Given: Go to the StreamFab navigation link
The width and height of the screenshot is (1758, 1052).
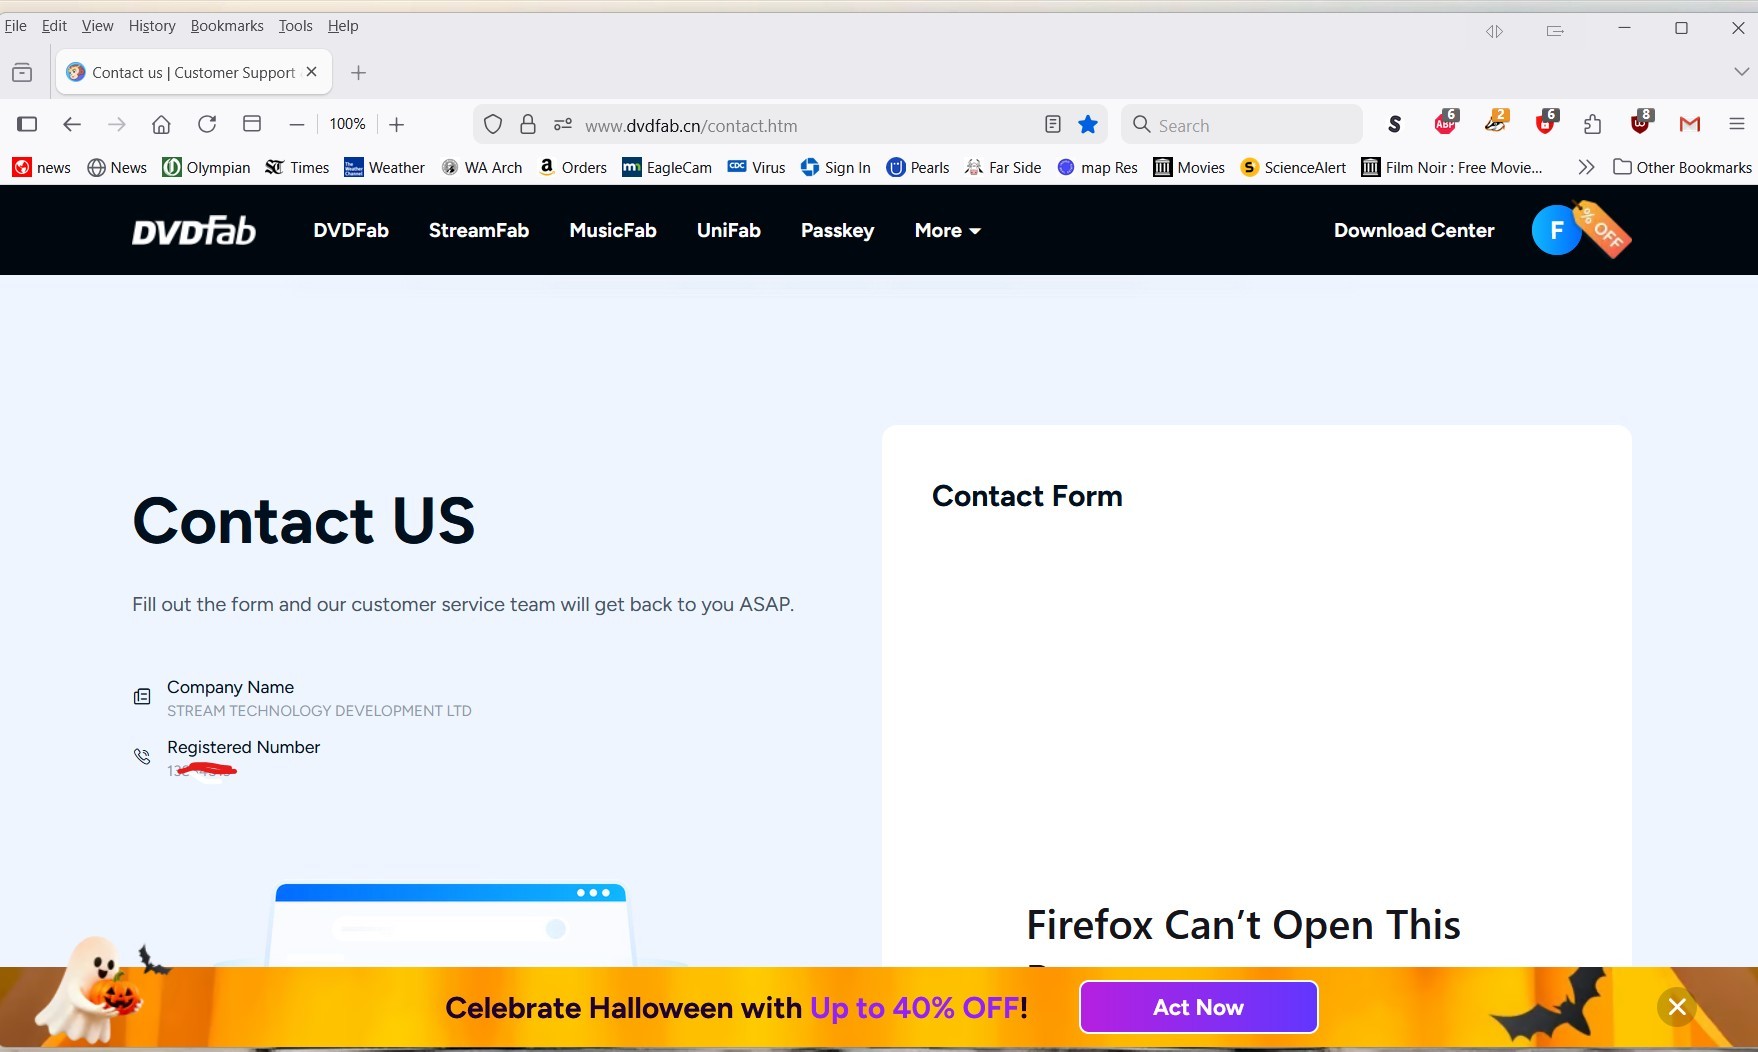Looking at the screenshot, I should point(479,230).
